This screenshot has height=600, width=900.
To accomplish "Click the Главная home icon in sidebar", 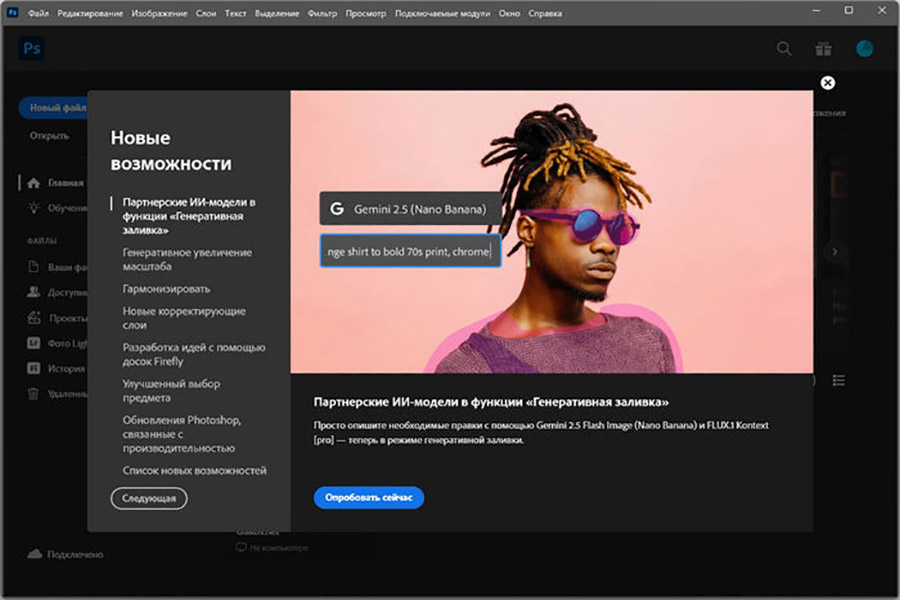I will (x=34, y=184).
